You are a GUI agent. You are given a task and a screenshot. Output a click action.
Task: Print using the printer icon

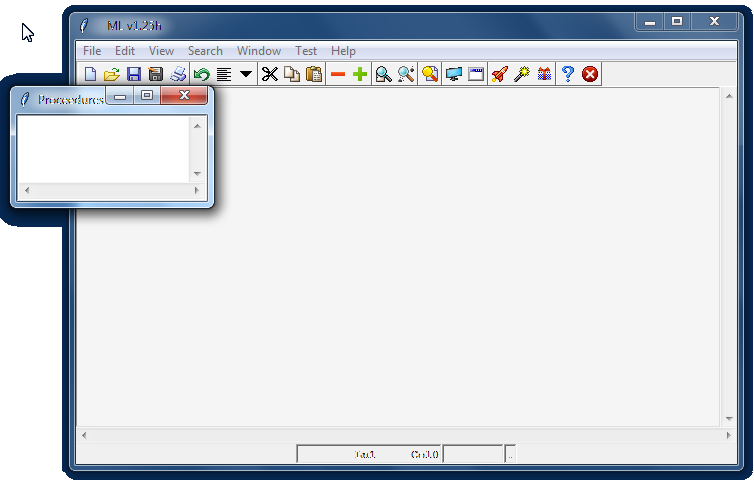pos(178,74)
